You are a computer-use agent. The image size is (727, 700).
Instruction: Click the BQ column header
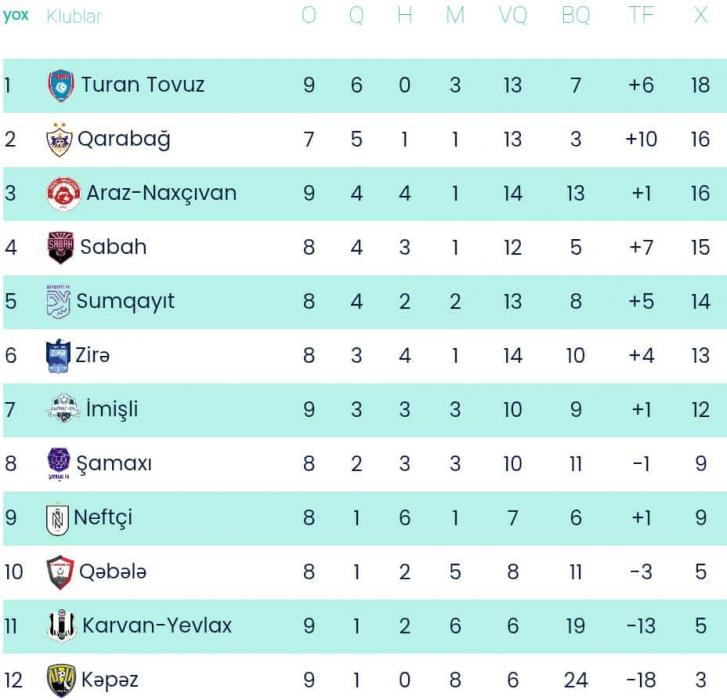(575, 16)
